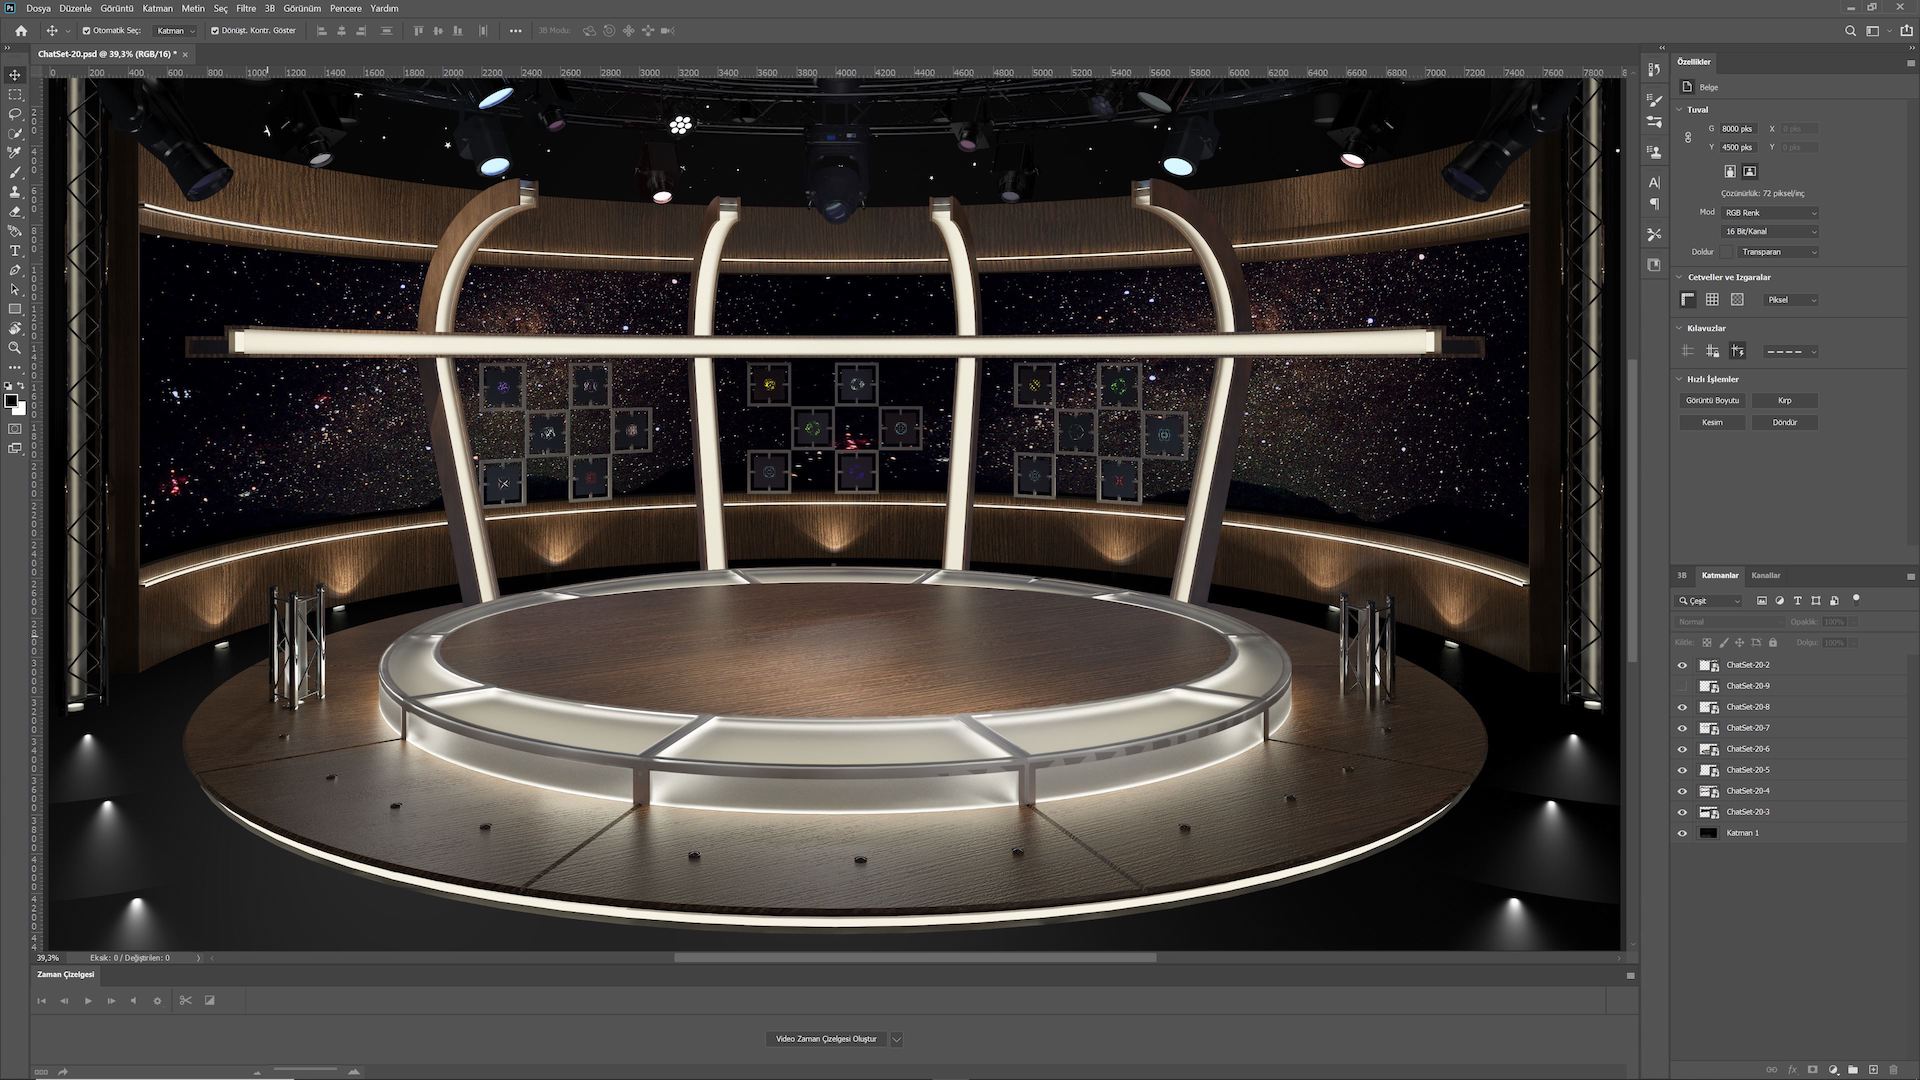Select the Pen tool

point(15,270)
